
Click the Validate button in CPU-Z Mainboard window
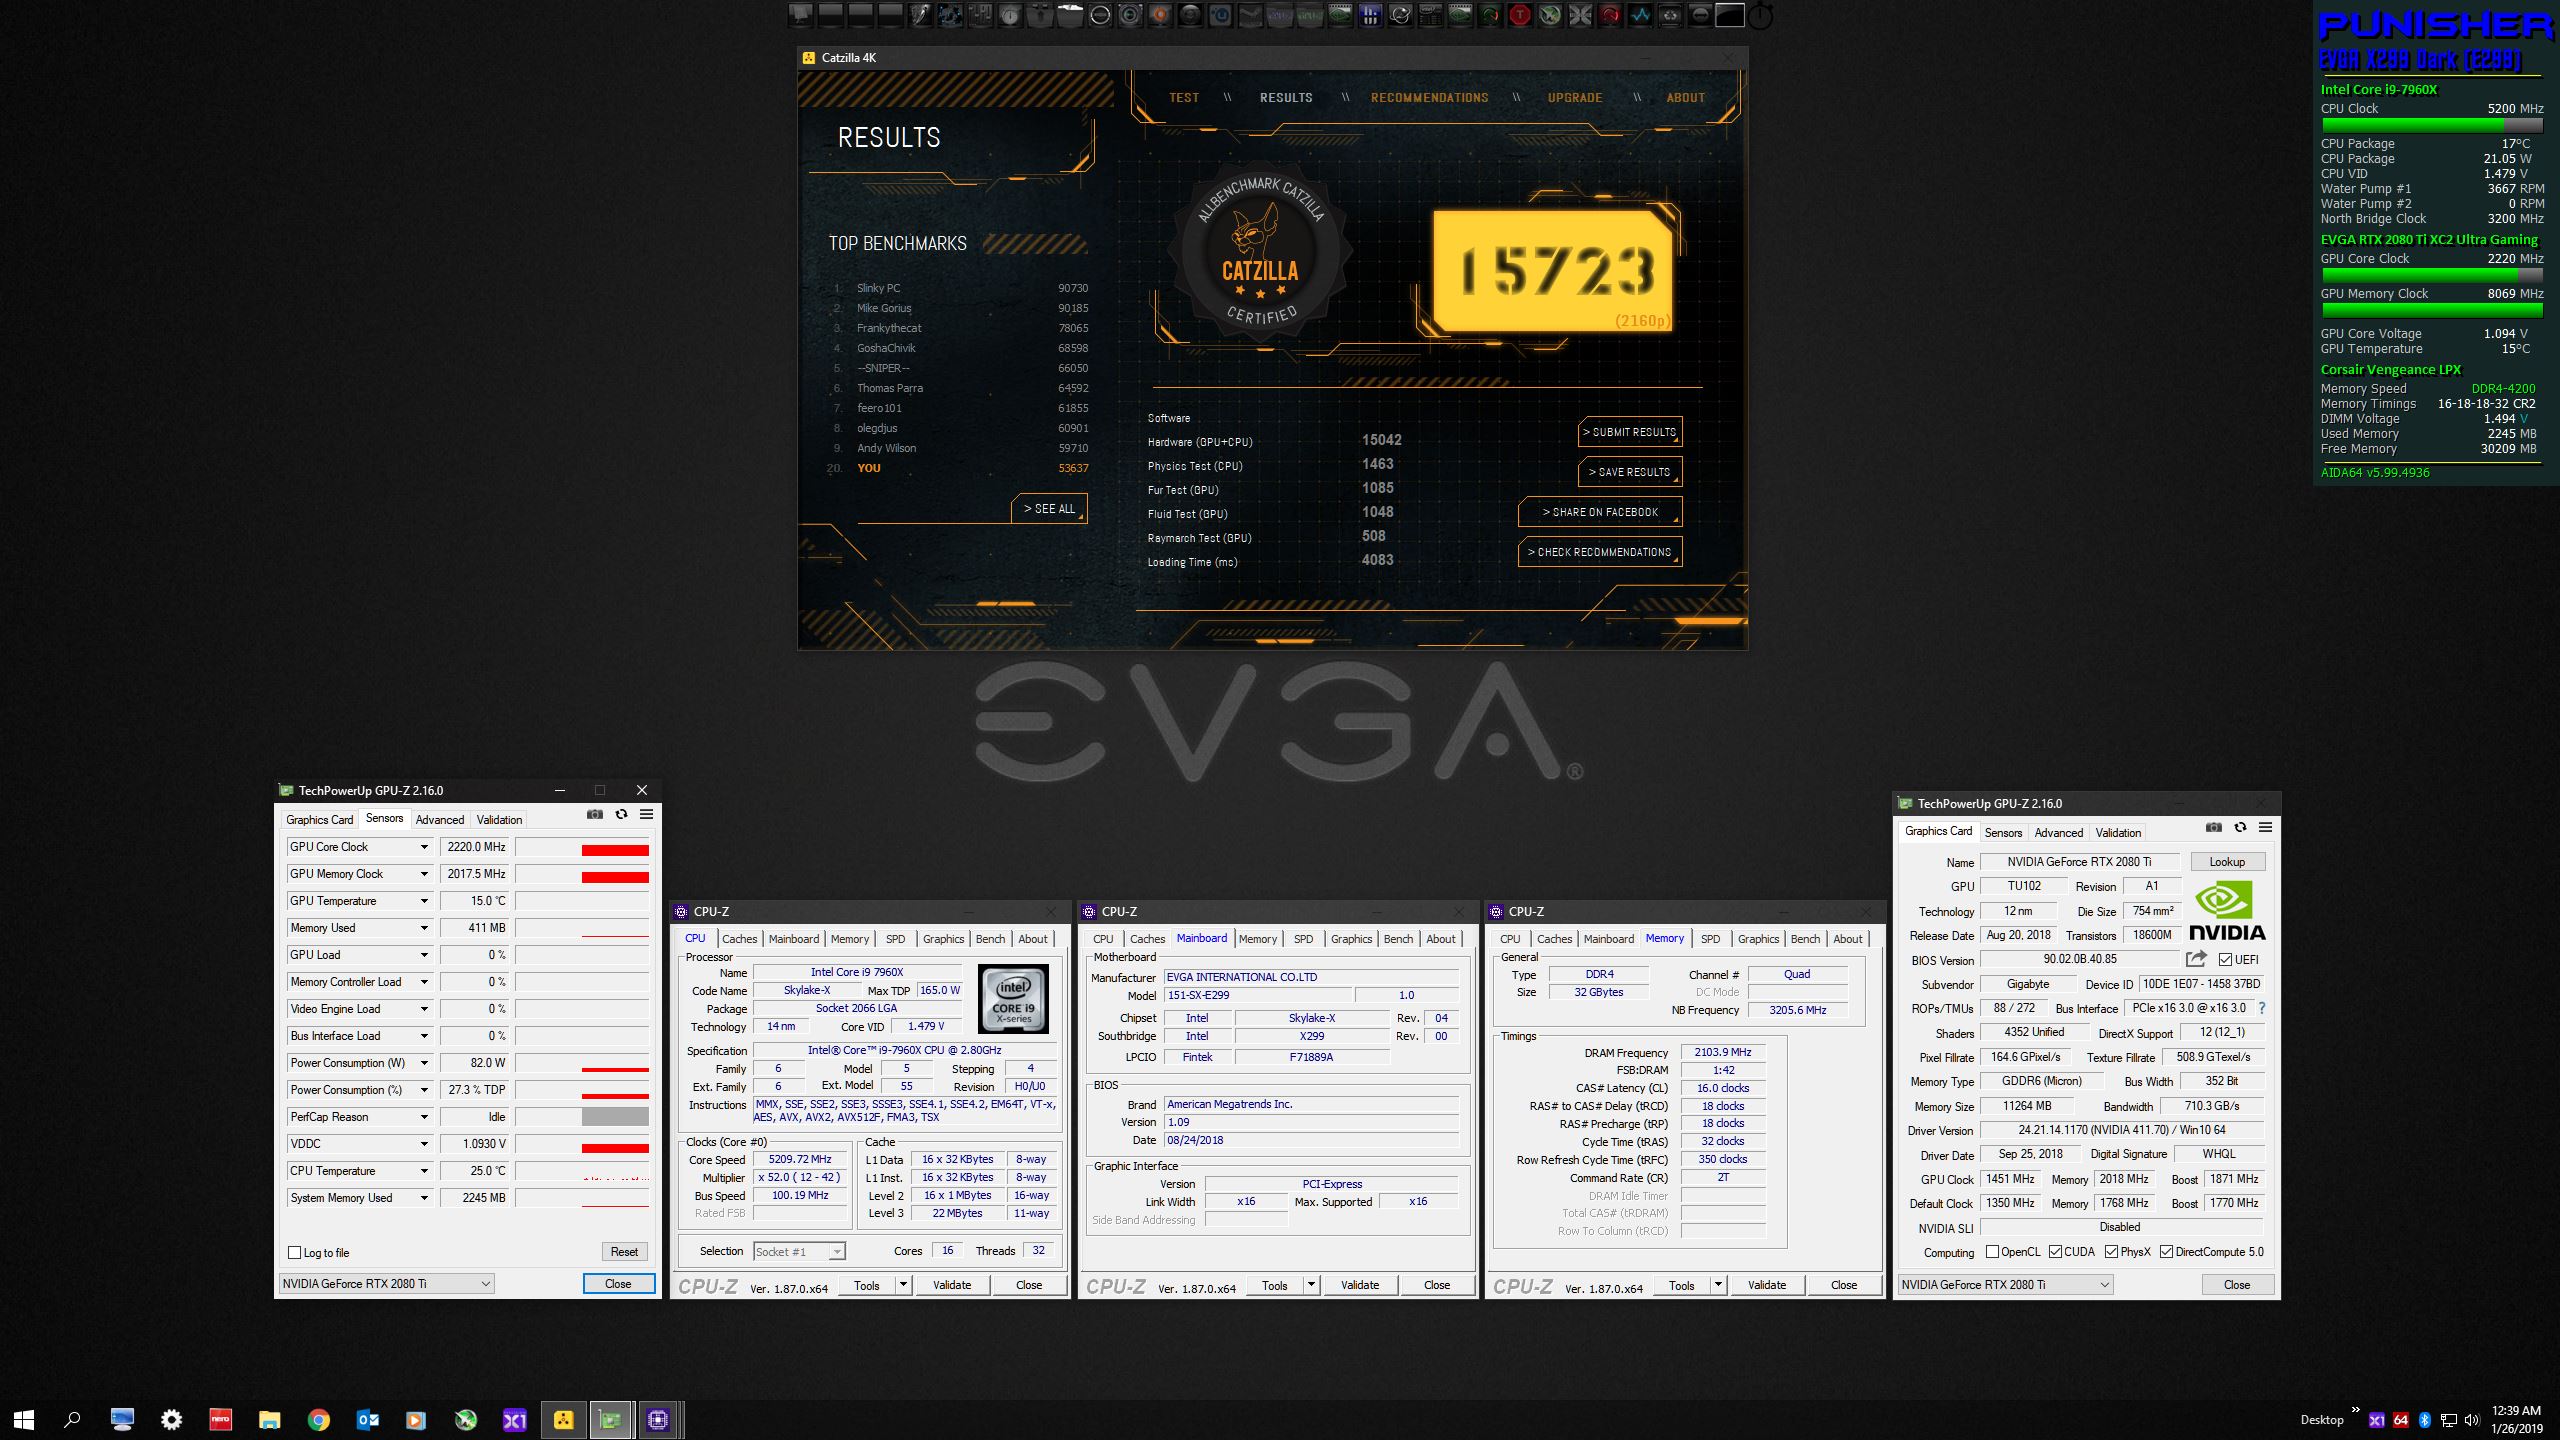click(x=1360, y=1285)
